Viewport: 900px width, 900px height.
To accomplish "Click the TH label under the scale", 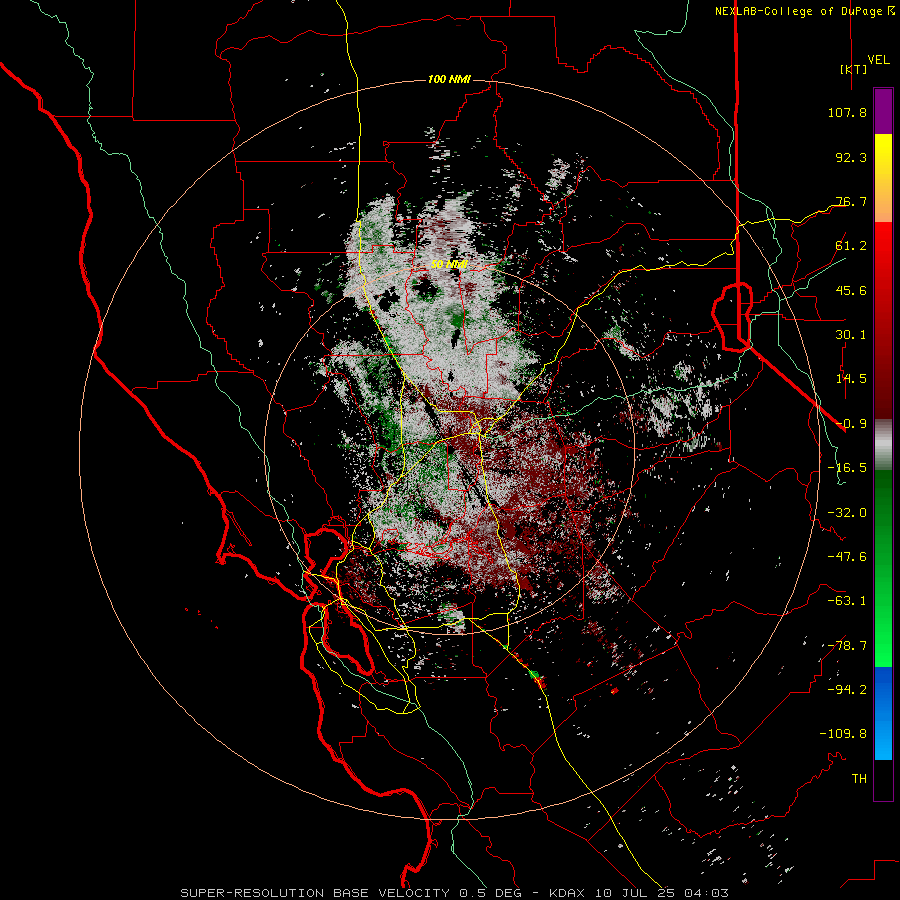I will click(859, 779).
